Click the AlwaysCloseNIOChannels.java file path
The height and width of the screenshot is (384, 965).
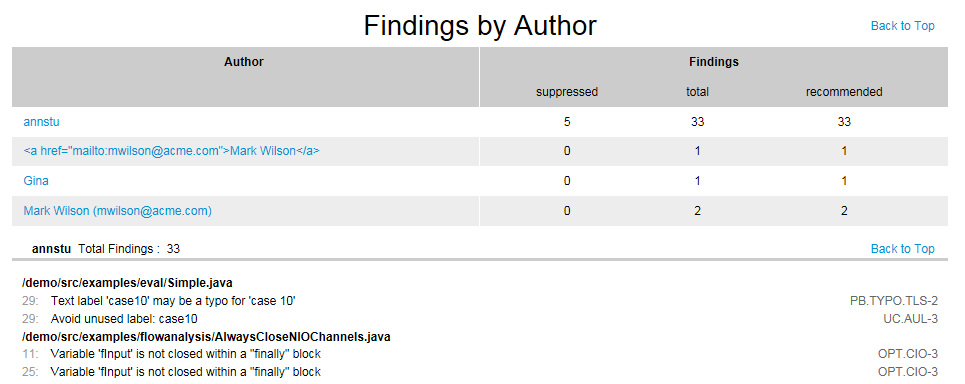[206, 337]
